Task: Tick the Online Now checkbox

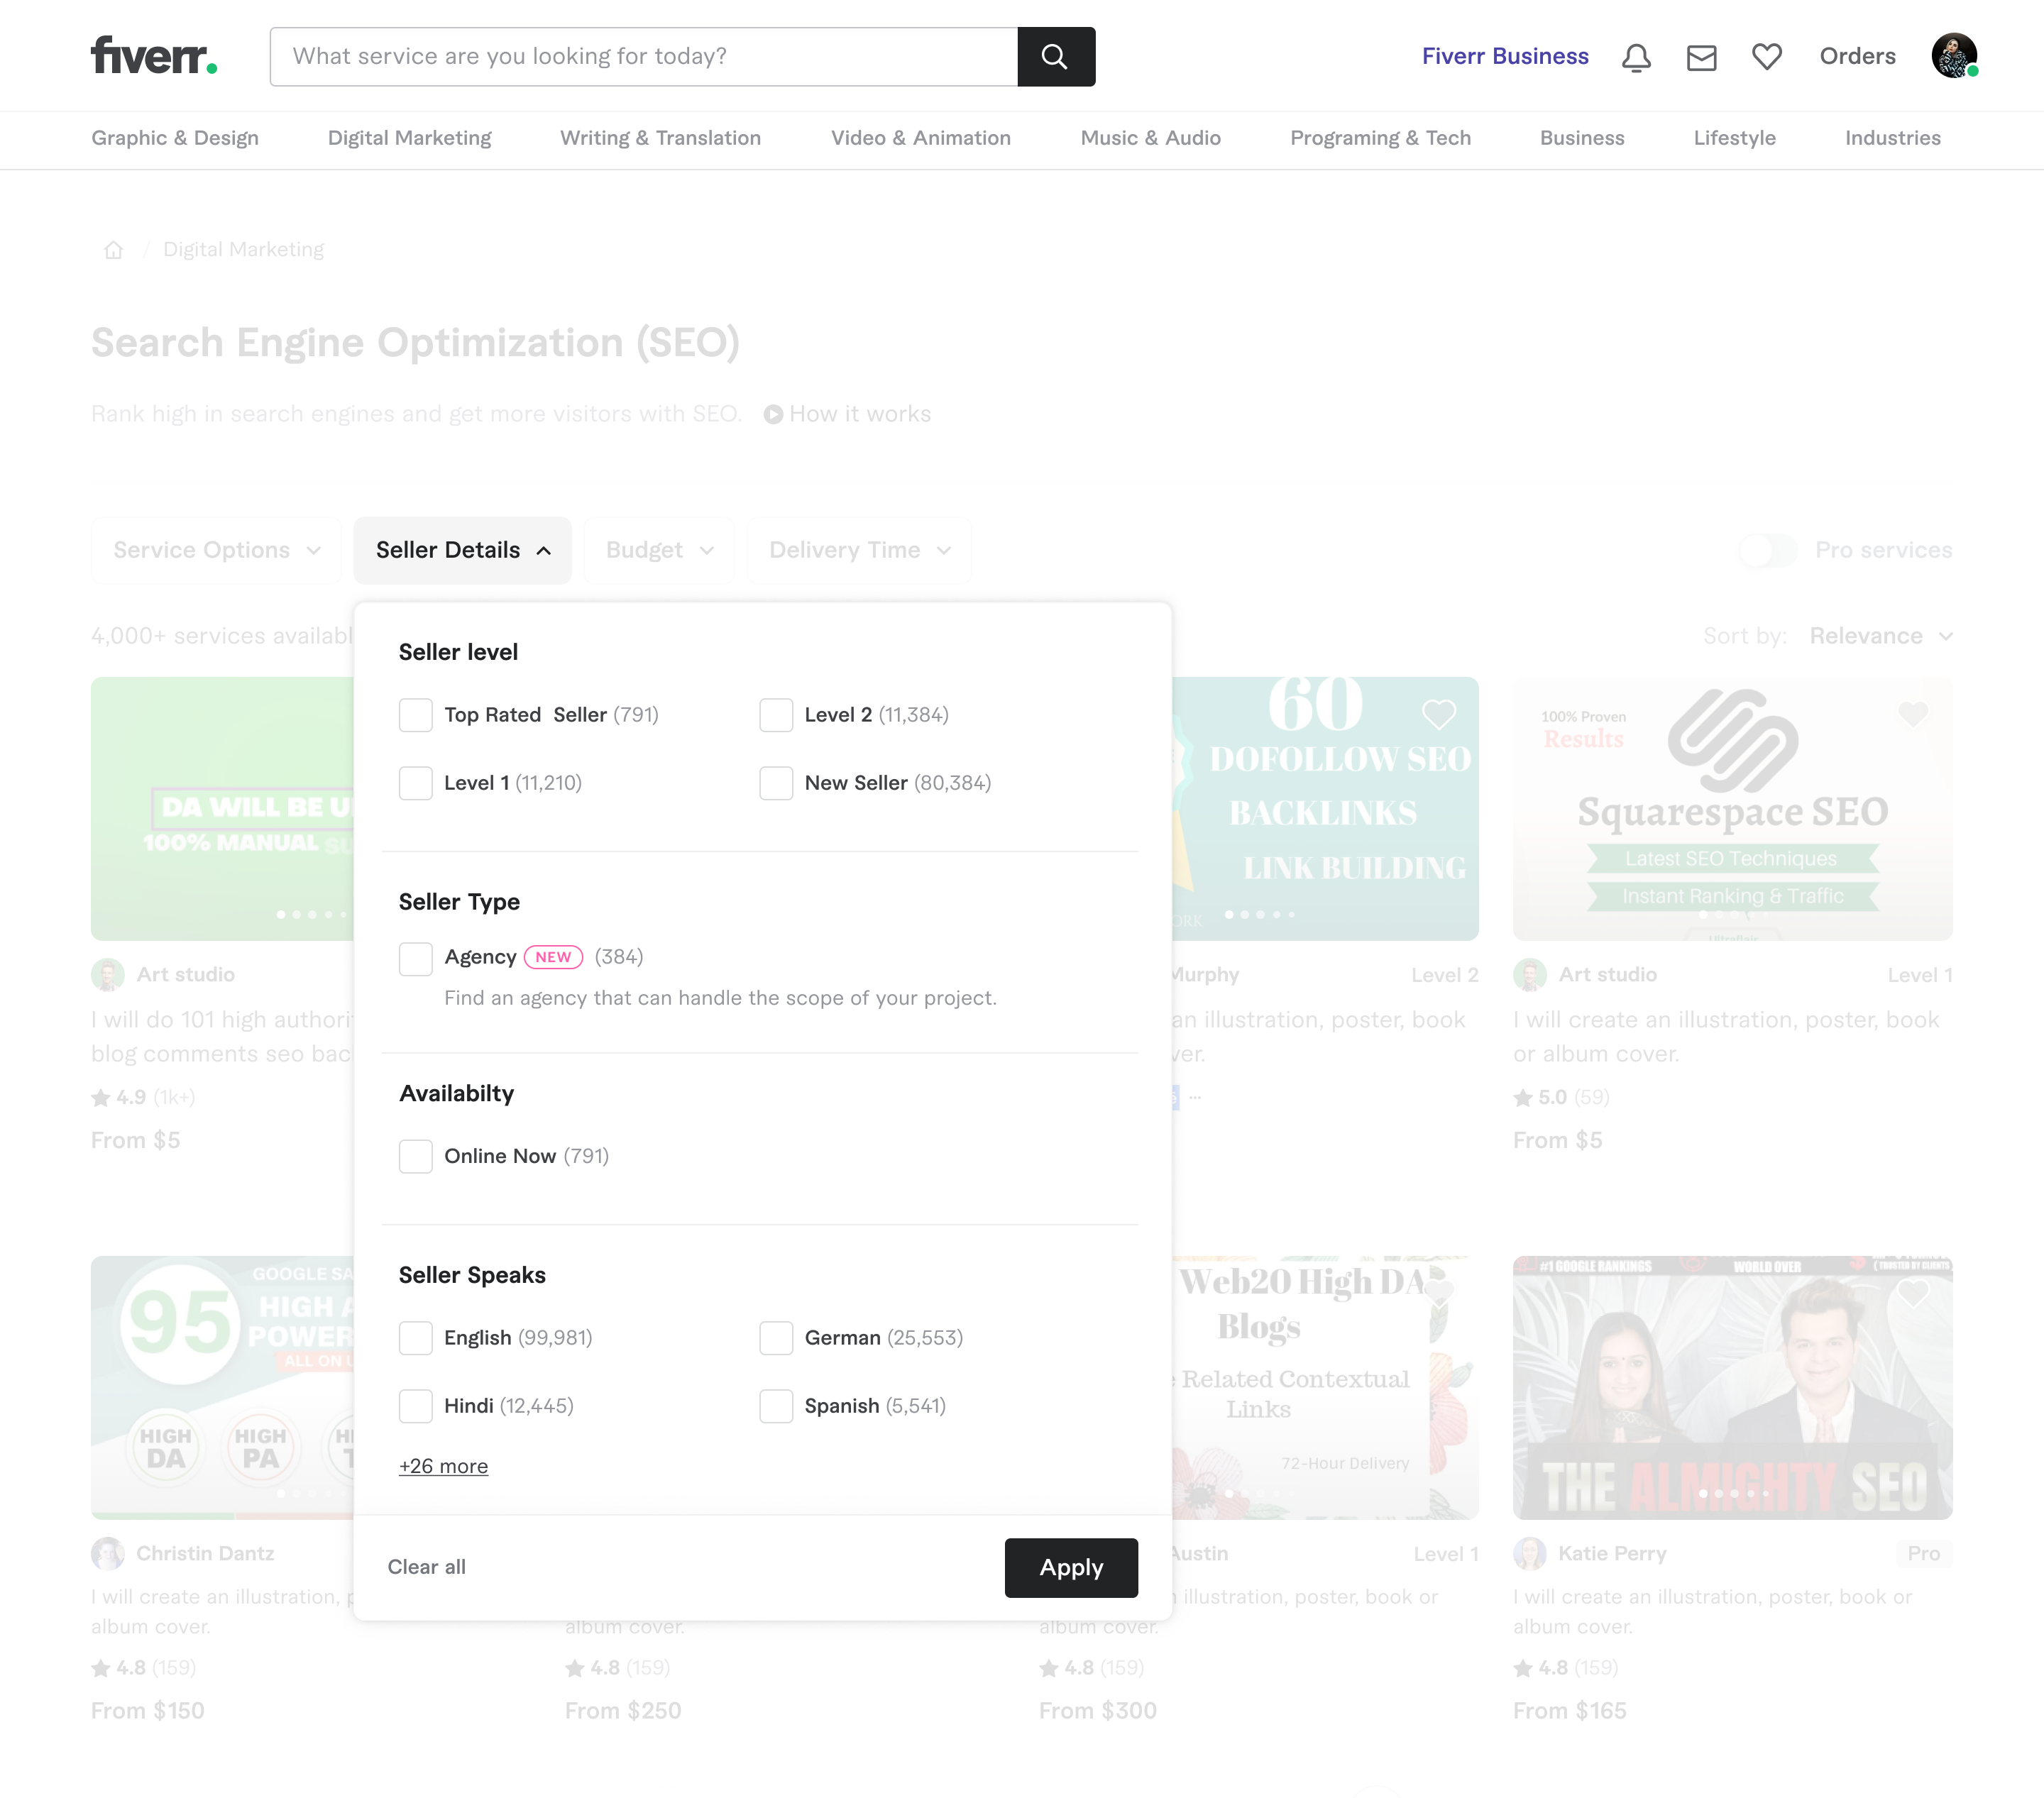Action: pos(416,1156)
